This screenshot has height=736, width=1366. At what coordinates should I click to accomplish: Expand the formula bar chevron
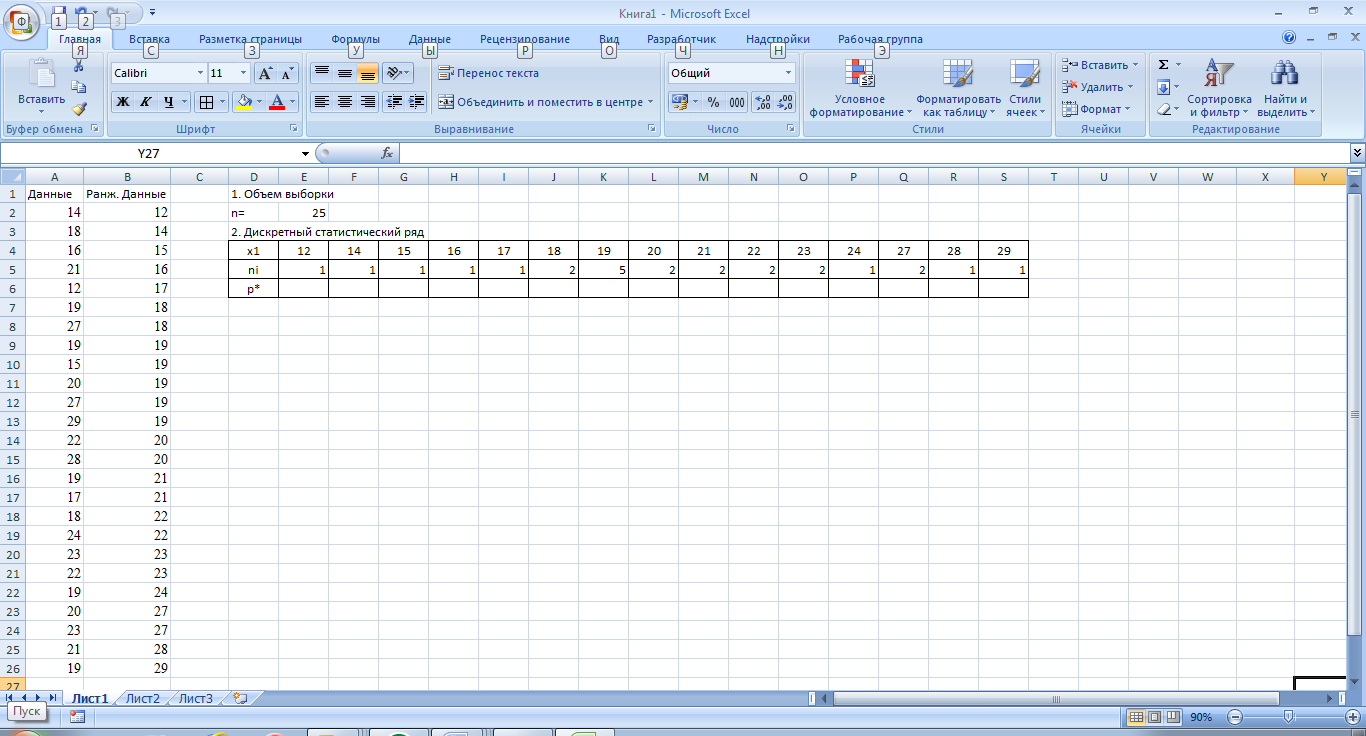(x=1357, y=153)
